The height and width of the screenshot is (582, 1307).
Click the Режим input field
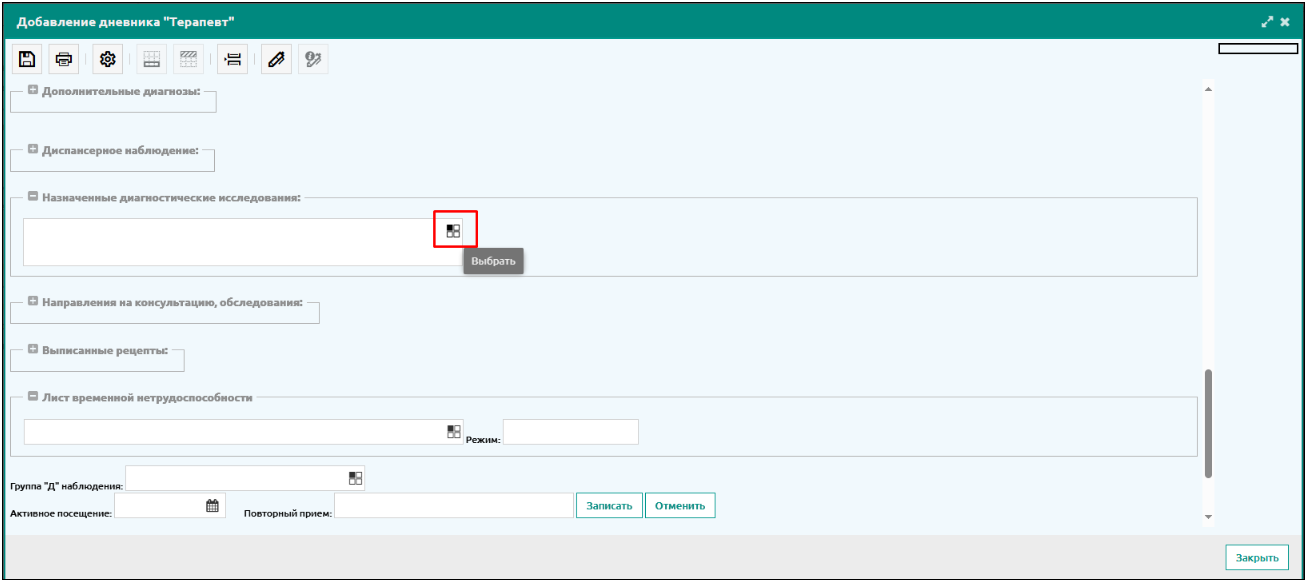pos(570,432)
